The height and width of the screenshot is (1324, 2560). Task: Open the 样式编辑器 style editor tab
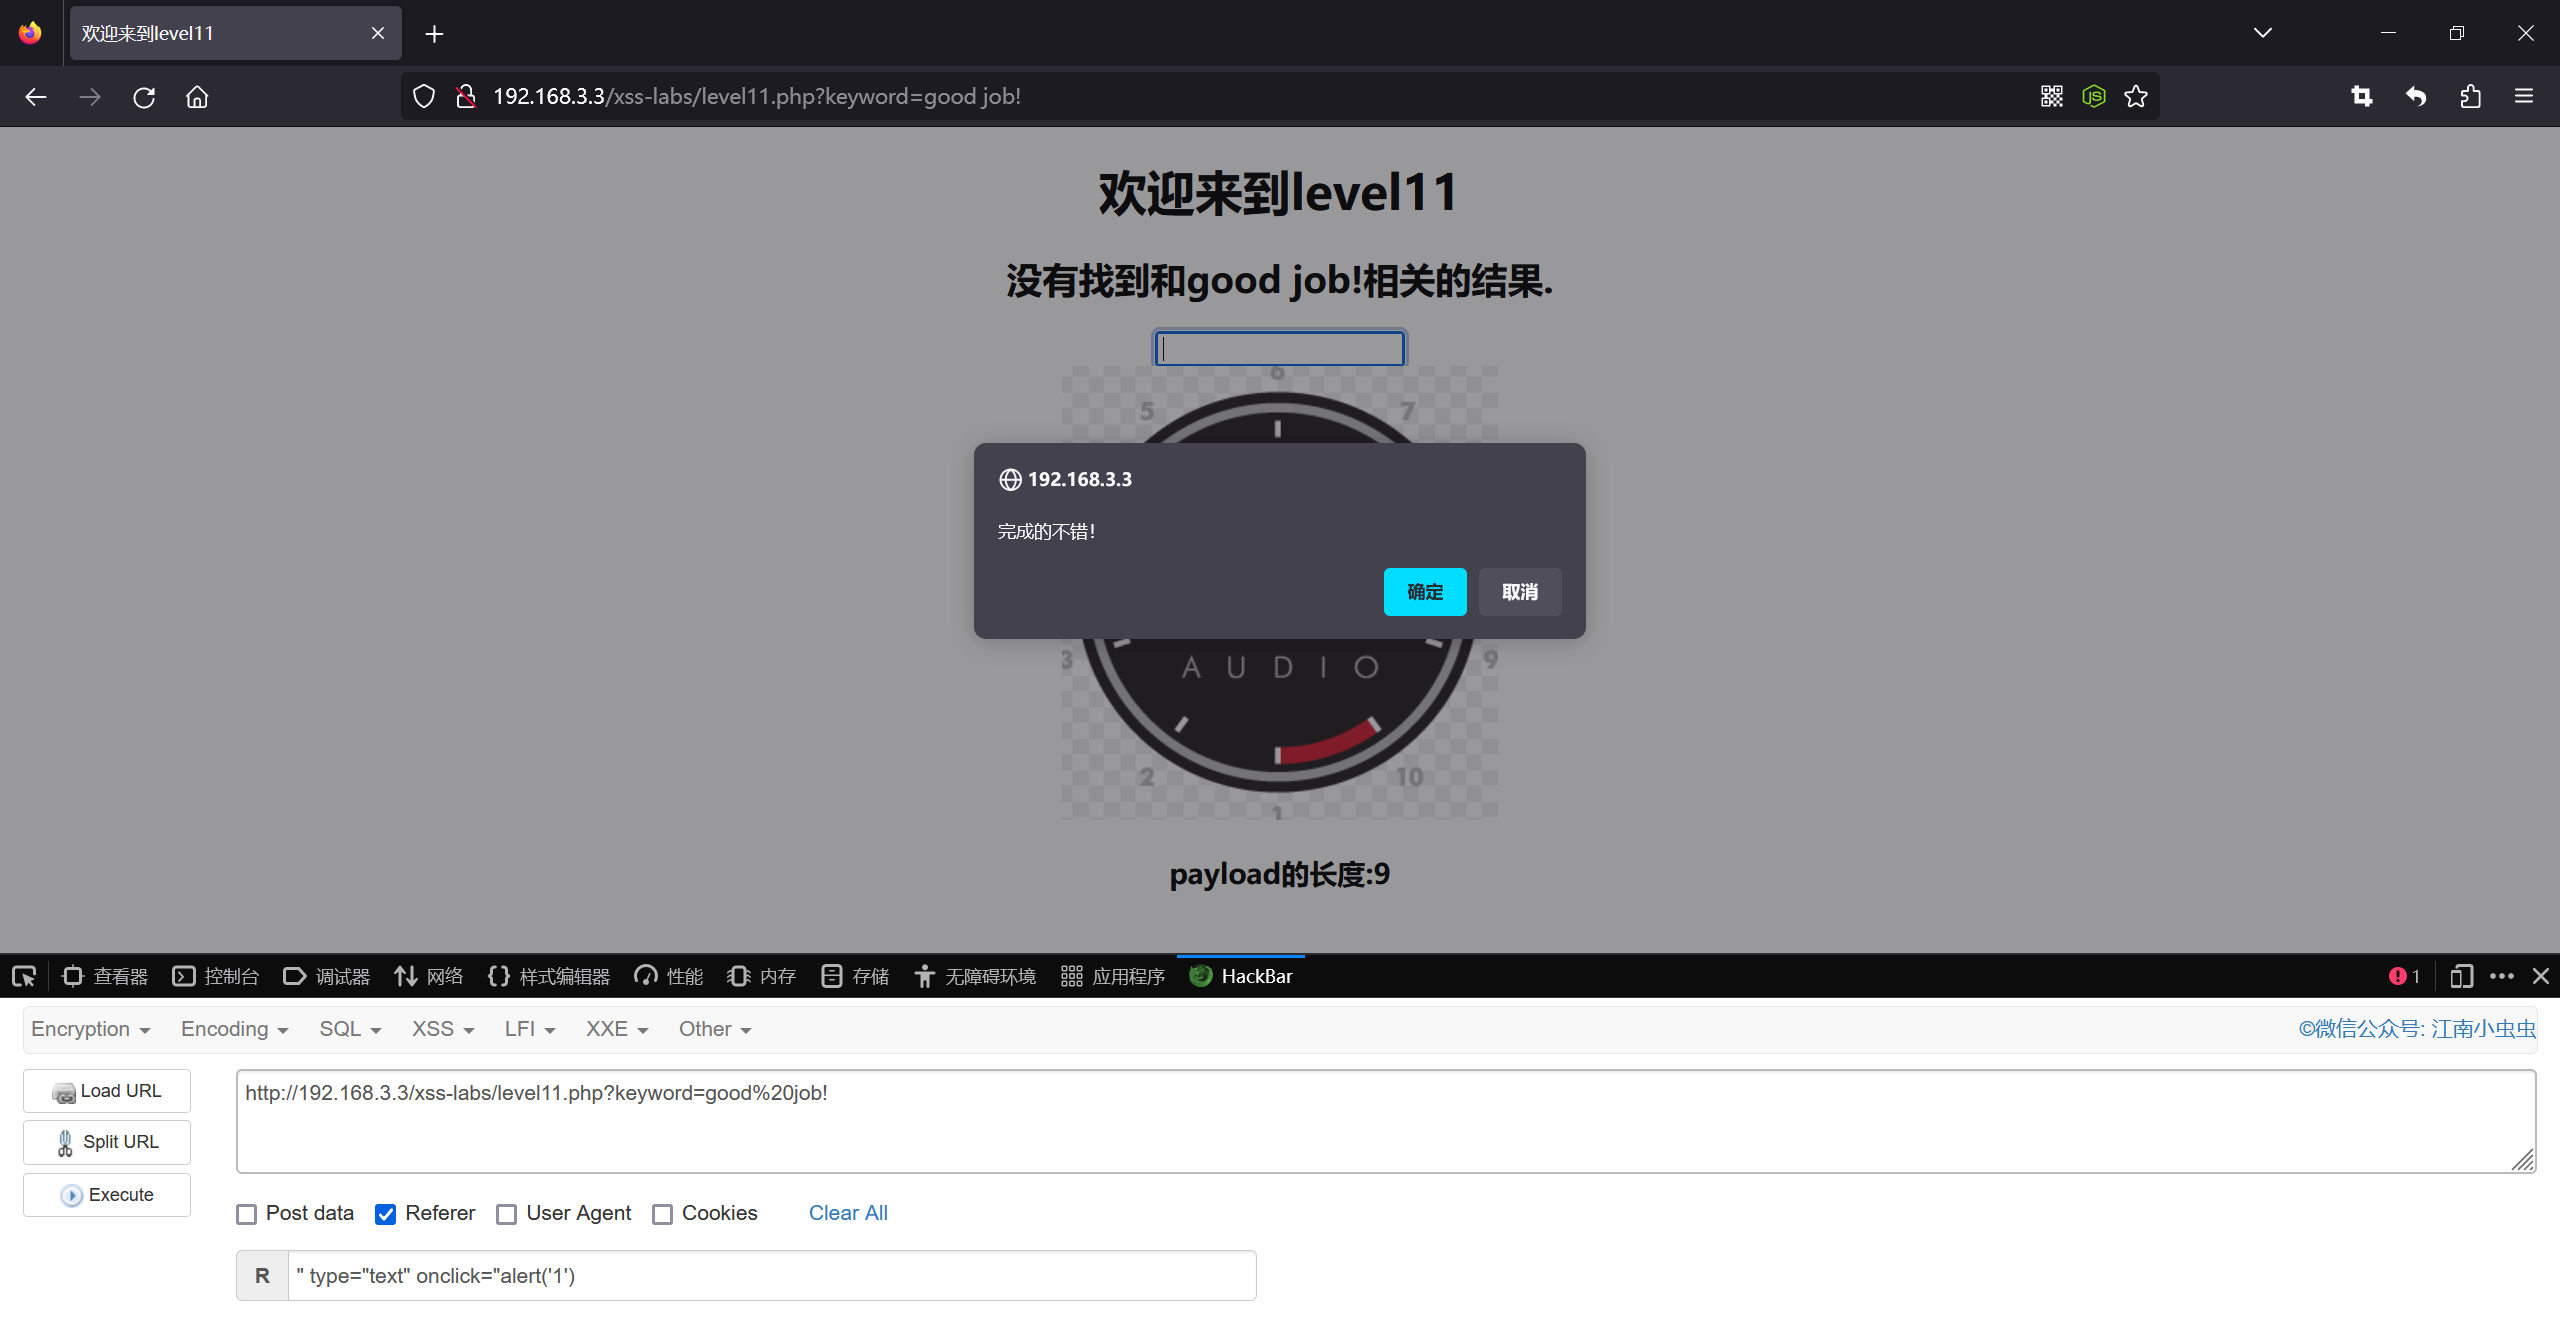(x=549, y=976)
